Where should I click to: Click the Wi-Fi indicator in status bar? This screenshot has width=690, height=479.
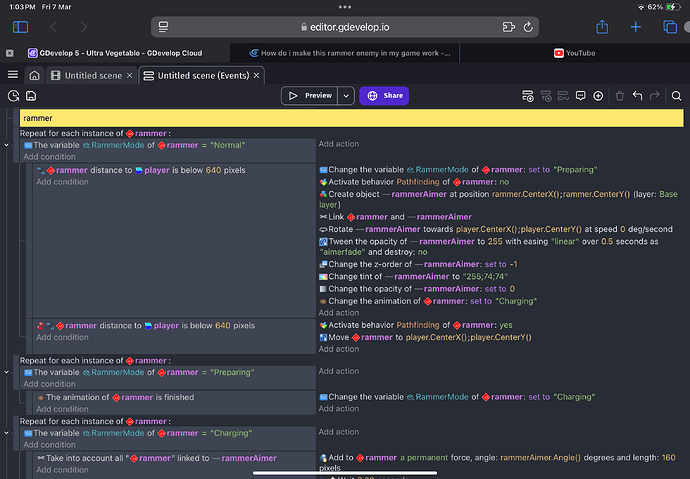(x=641, y=7)
